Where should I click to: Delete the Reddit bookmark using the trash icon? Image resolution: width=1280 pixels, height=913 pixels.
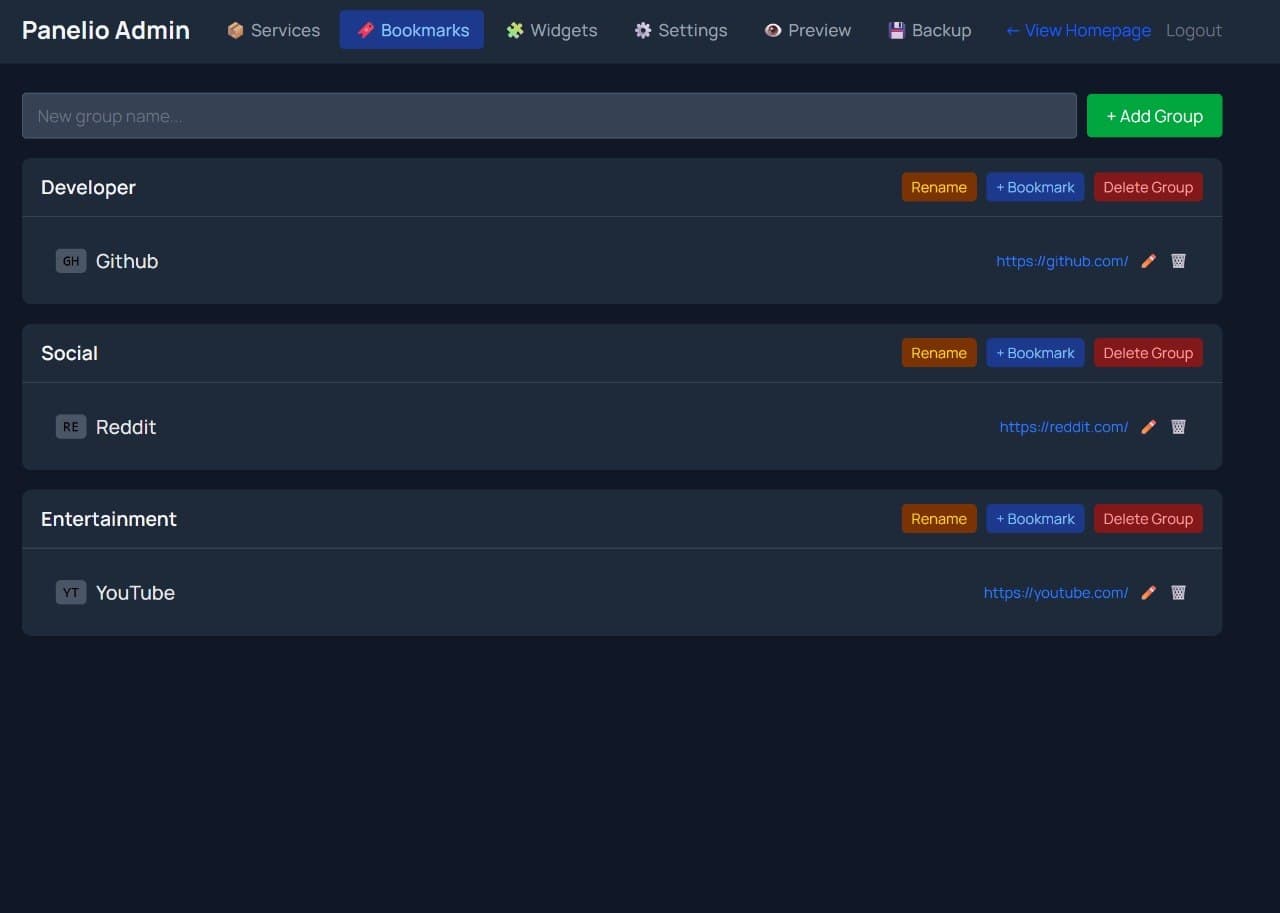click(x=1178, y=427)
